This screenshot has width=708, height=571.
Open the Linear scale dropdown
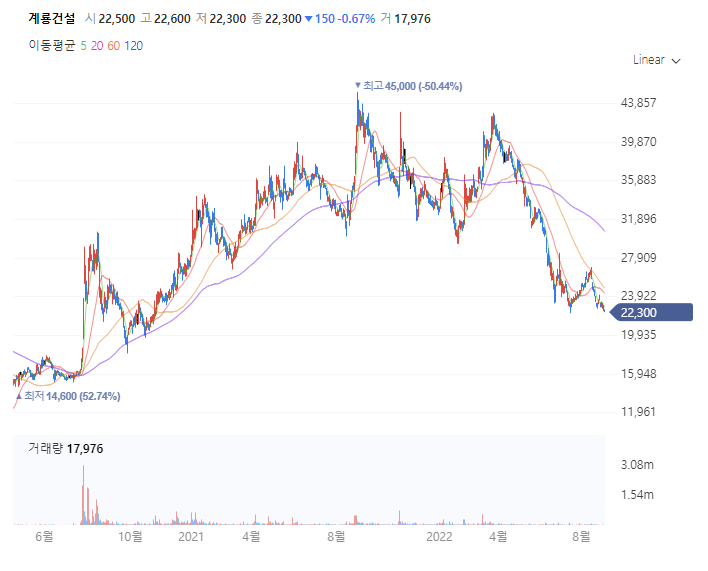657,60
